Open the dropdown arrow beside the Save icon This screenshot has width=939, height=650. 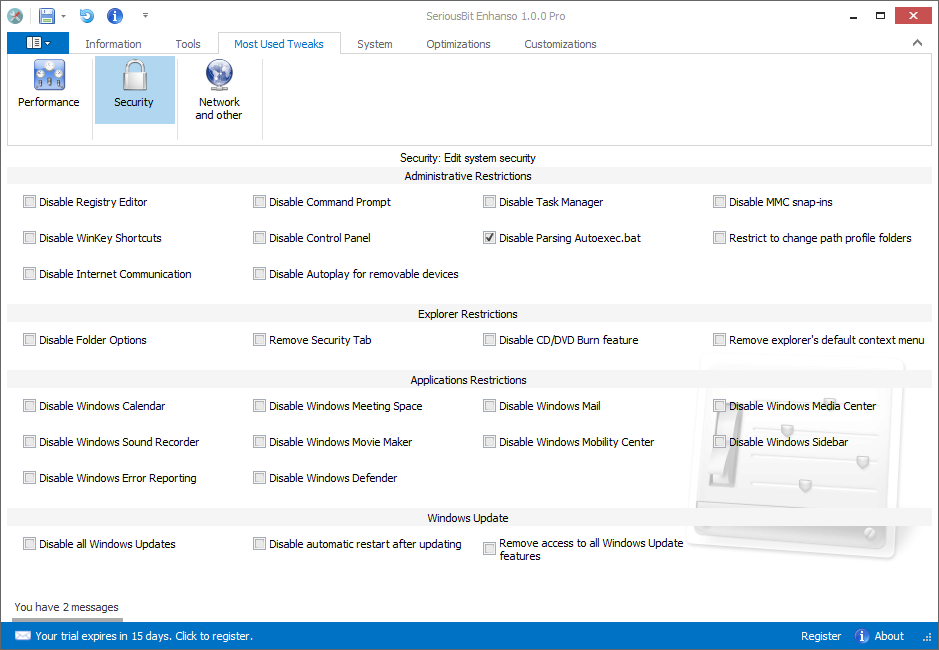coord(63,16)
